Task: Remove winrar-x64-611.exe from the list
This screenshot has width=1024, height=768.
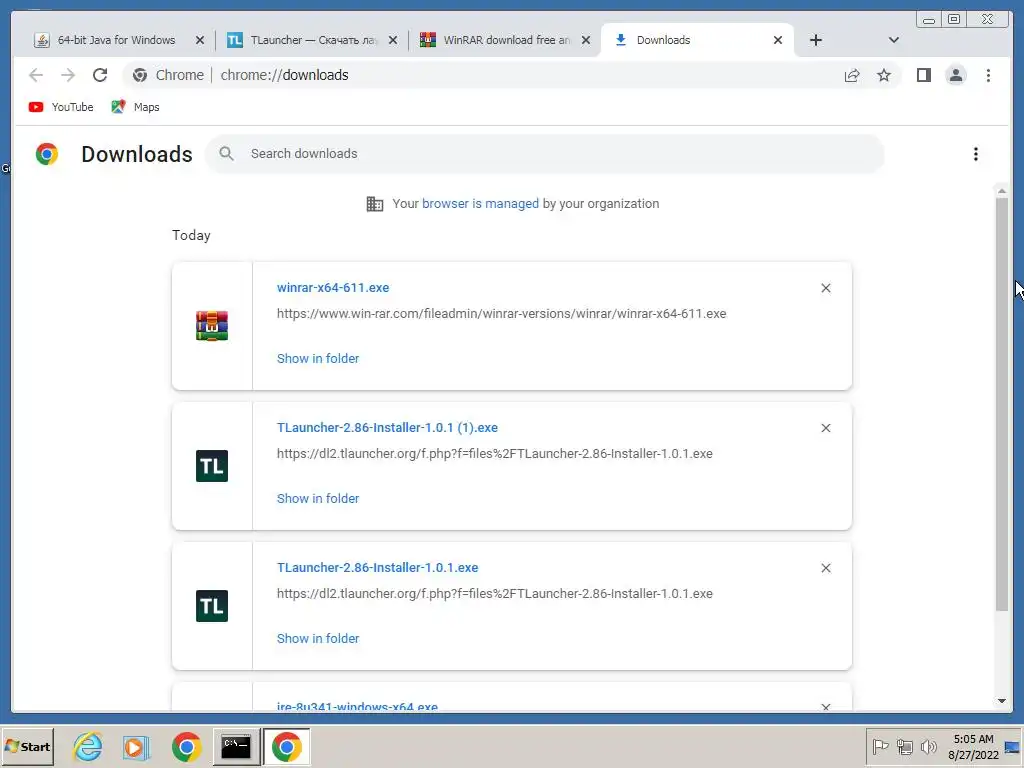Action: 825,288
